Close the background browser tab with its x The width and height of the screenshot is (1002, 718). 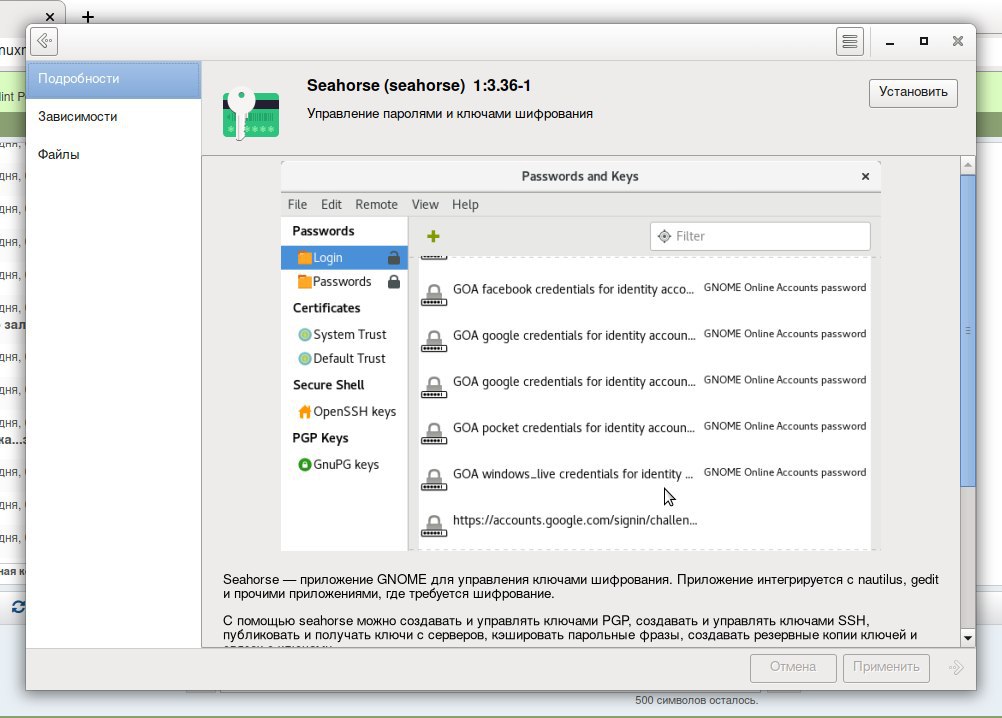click(x=50, y=17)
